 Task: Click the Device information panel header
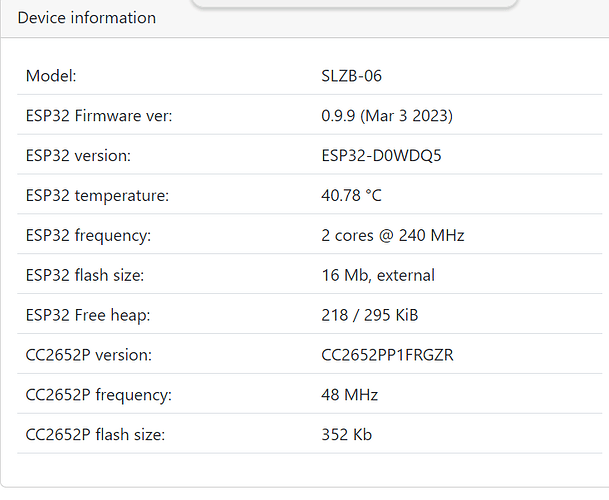pyautogui.click(x=87, y=18)
